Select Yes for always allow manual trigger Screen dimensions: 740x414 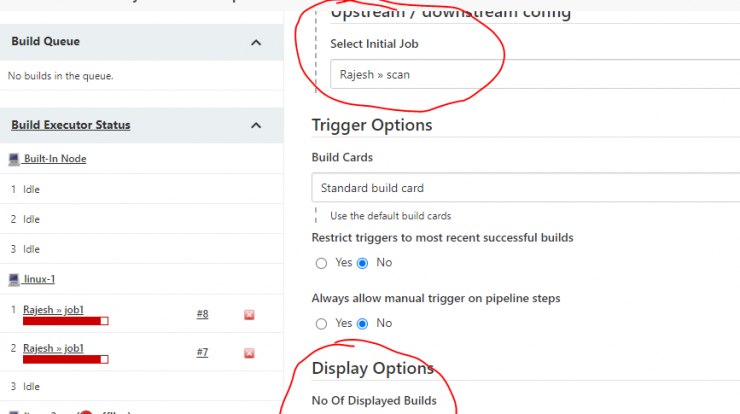[x=321, y=323]
